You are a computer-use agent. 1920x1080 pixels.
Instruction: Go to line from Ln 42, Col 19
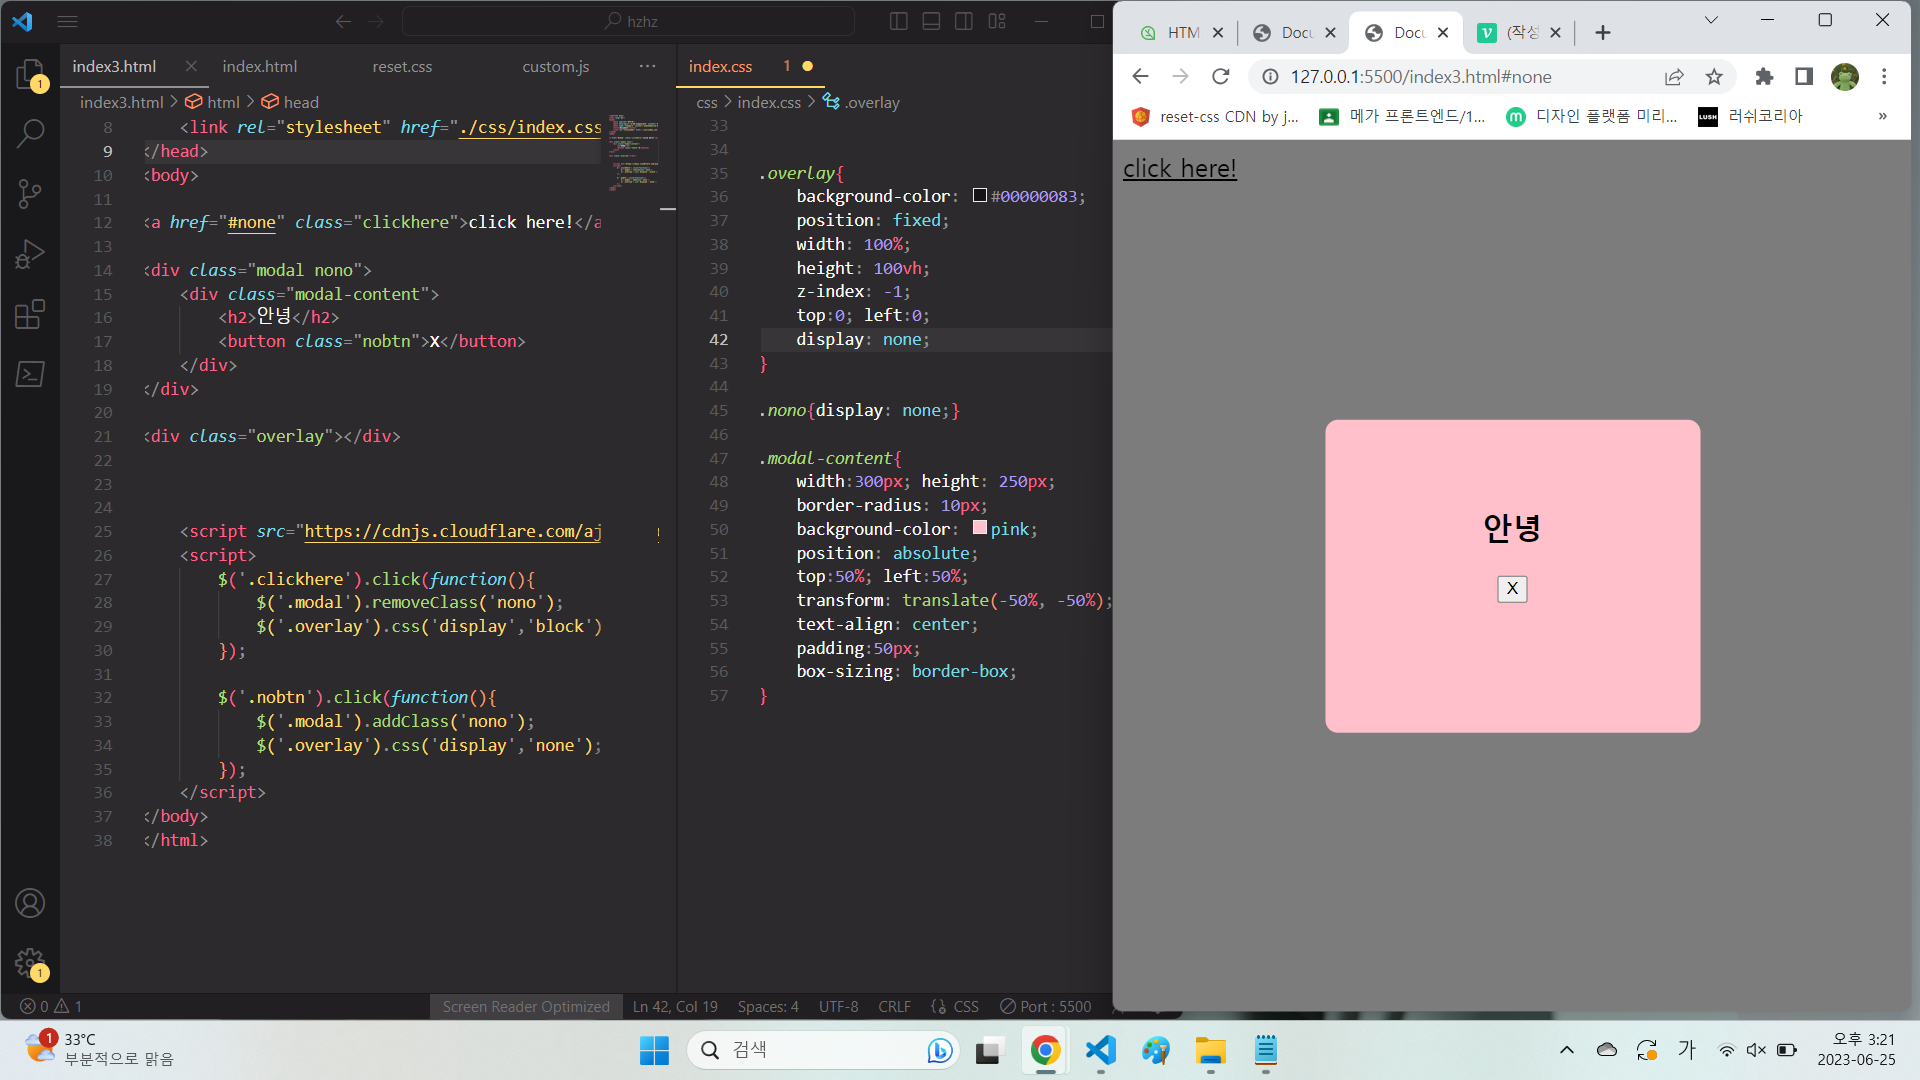(x=675, y=1006)
